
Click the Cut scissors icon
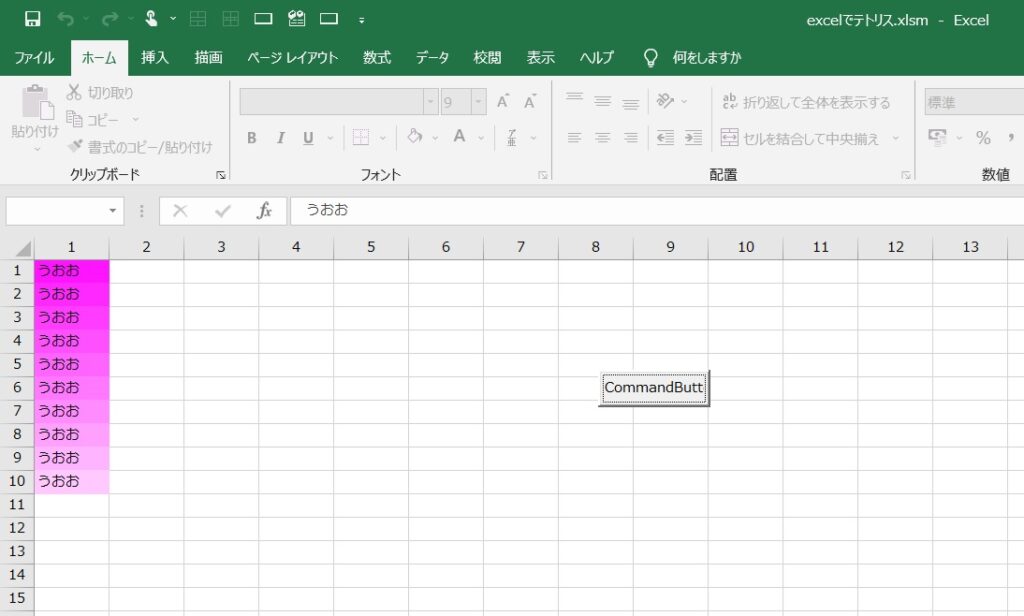pos(74,92)
